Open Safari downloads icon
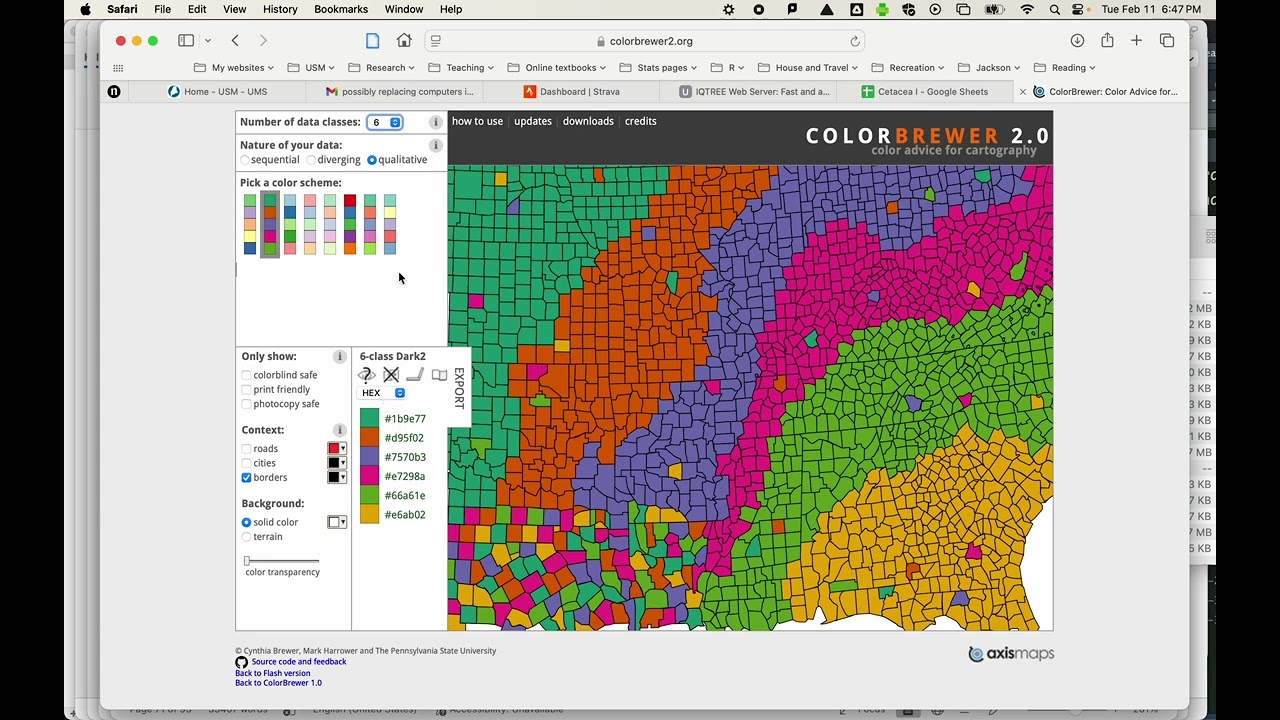1280x720 pixels. [1077, 41]
